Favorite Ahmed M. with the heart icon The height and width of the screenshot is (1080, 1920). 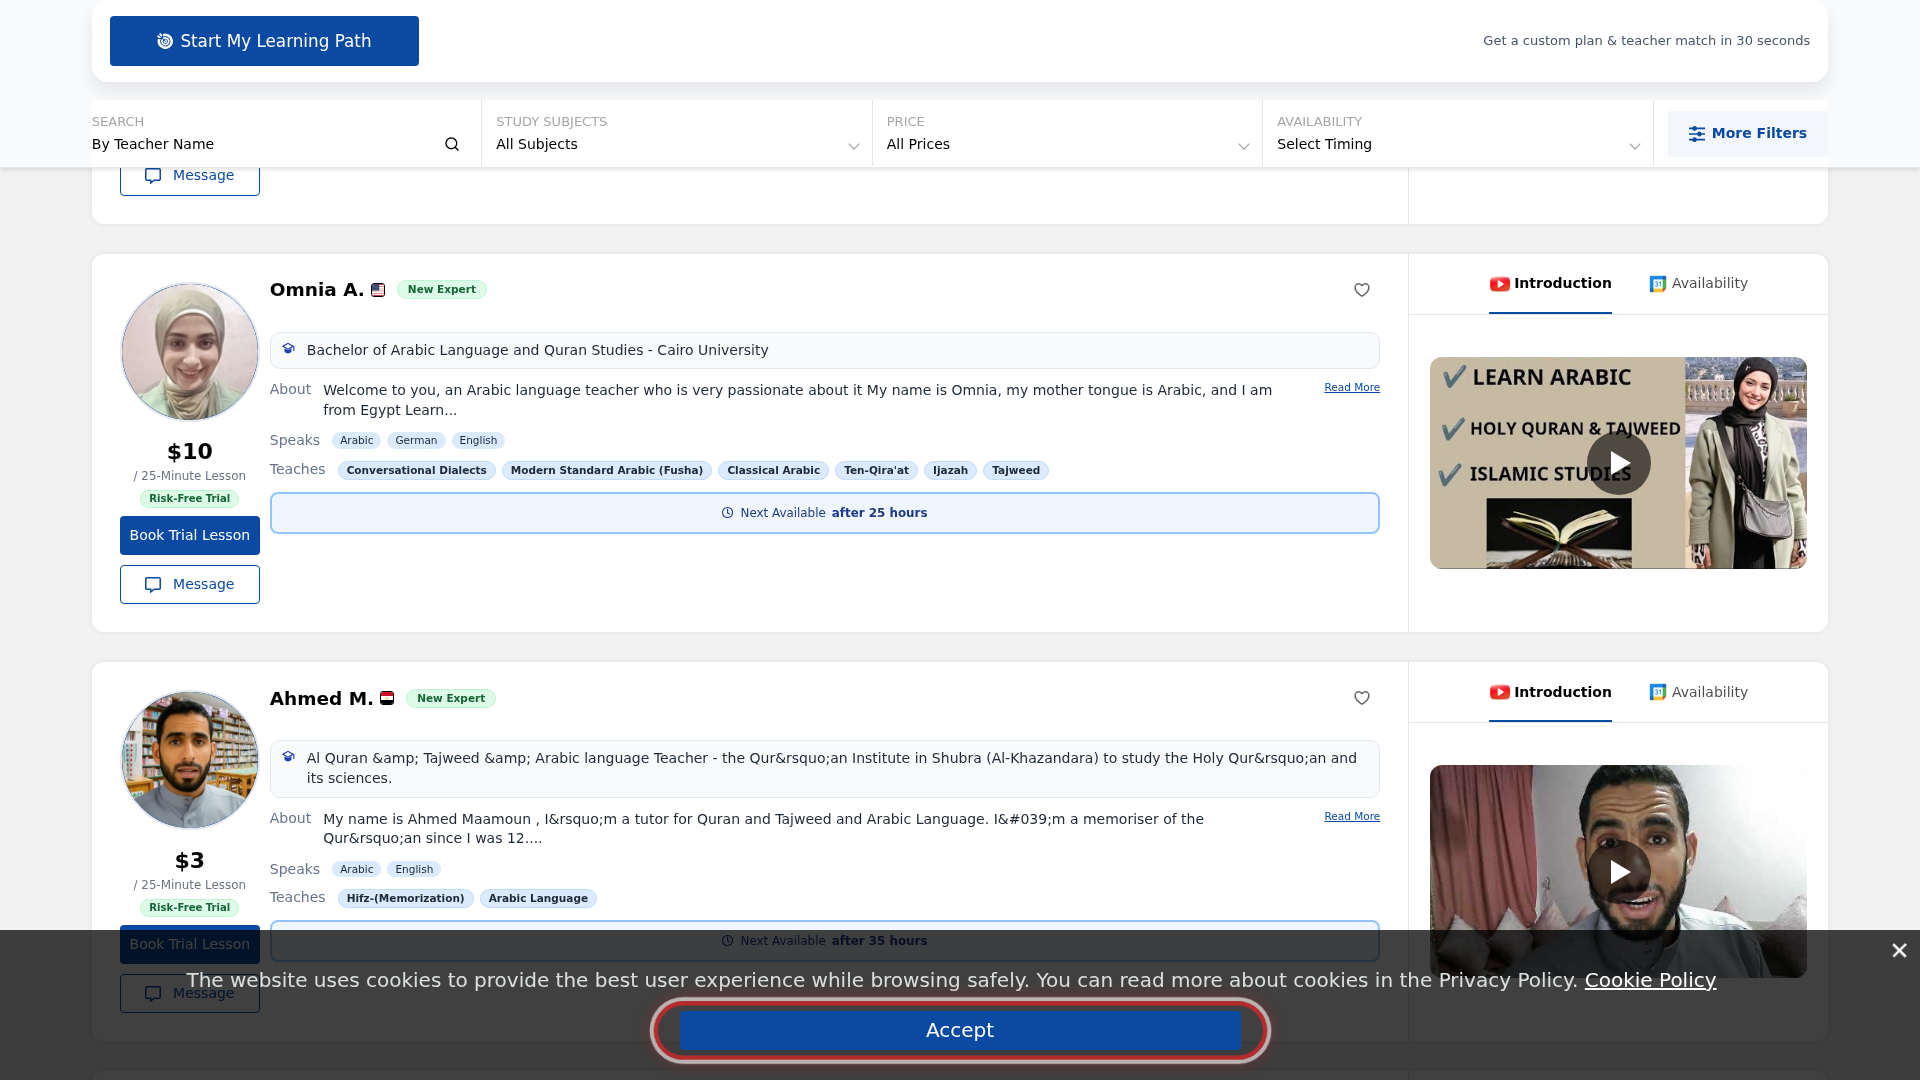(x=1362, y=698)
